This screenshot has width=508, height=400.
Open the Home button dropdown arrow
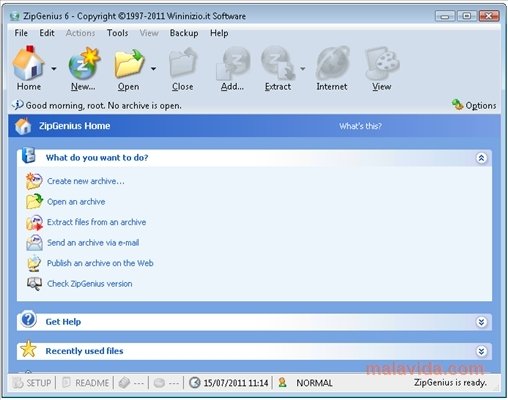point(54,69)
